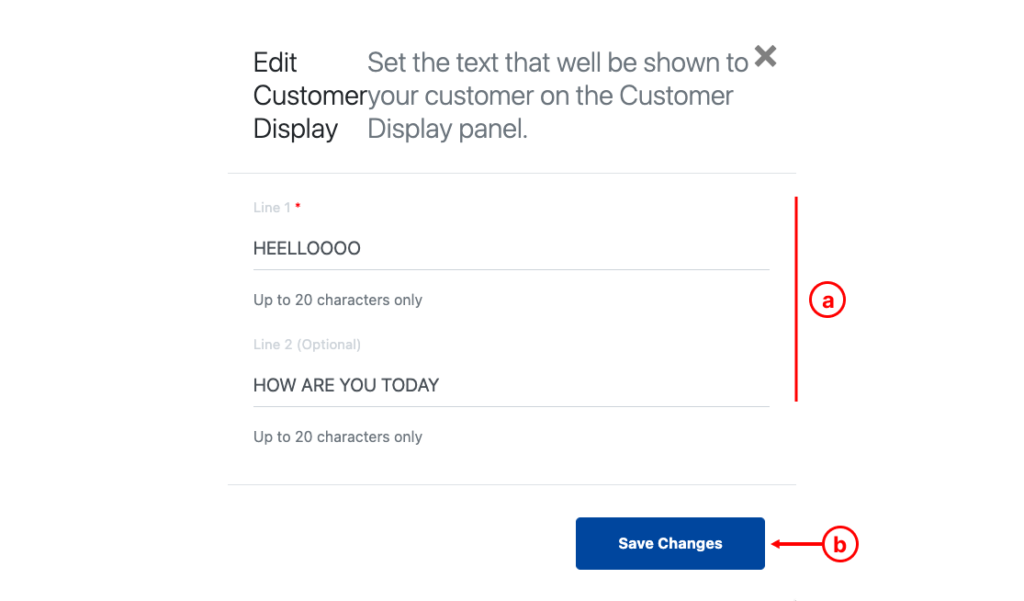Viewport: 1024px width, 601px height.
Task: Select the "Line 1" field label
Action: point(271,208)
